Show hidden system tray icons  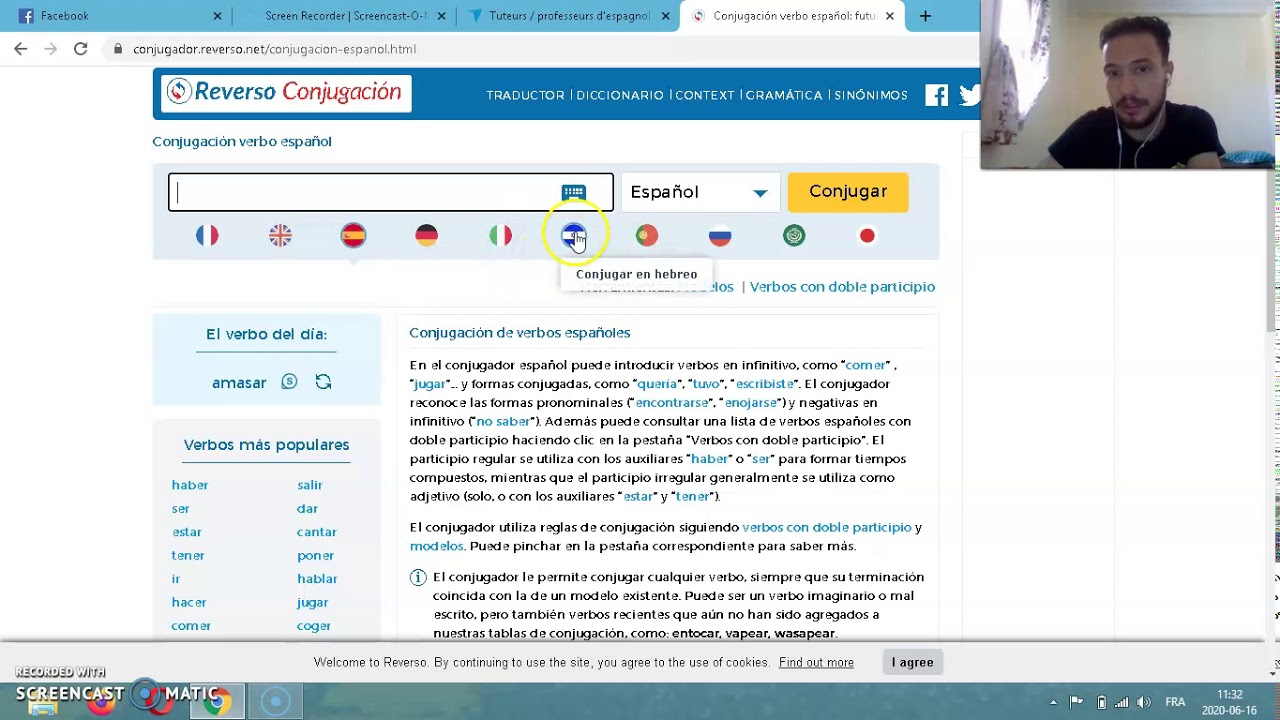point(1053,702)
